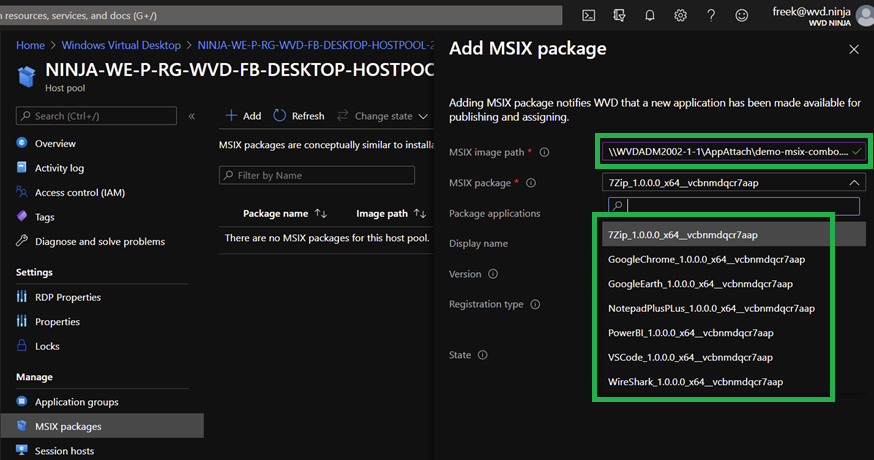Select 7Zip_1.0.0.0_x64 package option
This screenshot has height=460, width=874.
(x=734, y=235)
